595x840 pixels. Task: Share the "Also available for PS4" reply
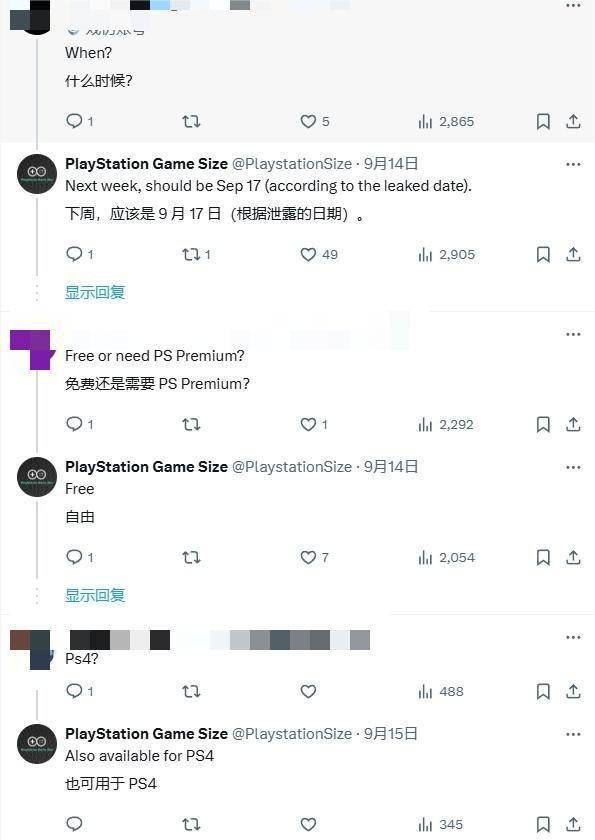[573, 824]
